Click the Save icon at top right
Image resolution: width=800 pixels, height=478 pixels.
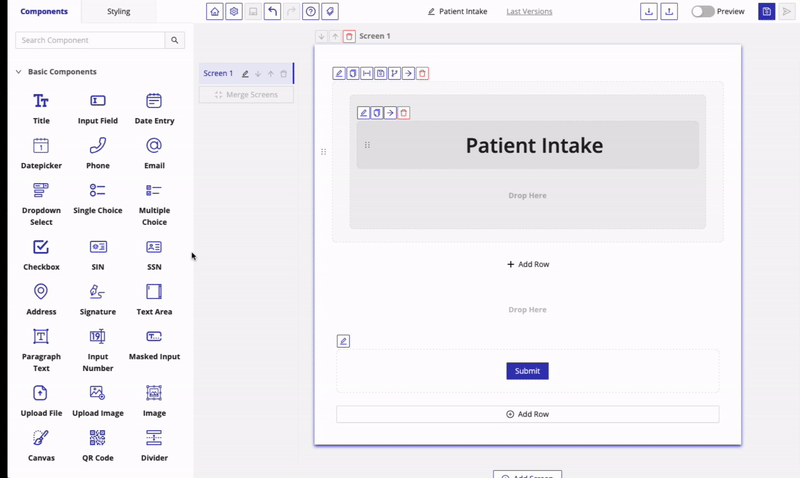(x=766, y=12)
